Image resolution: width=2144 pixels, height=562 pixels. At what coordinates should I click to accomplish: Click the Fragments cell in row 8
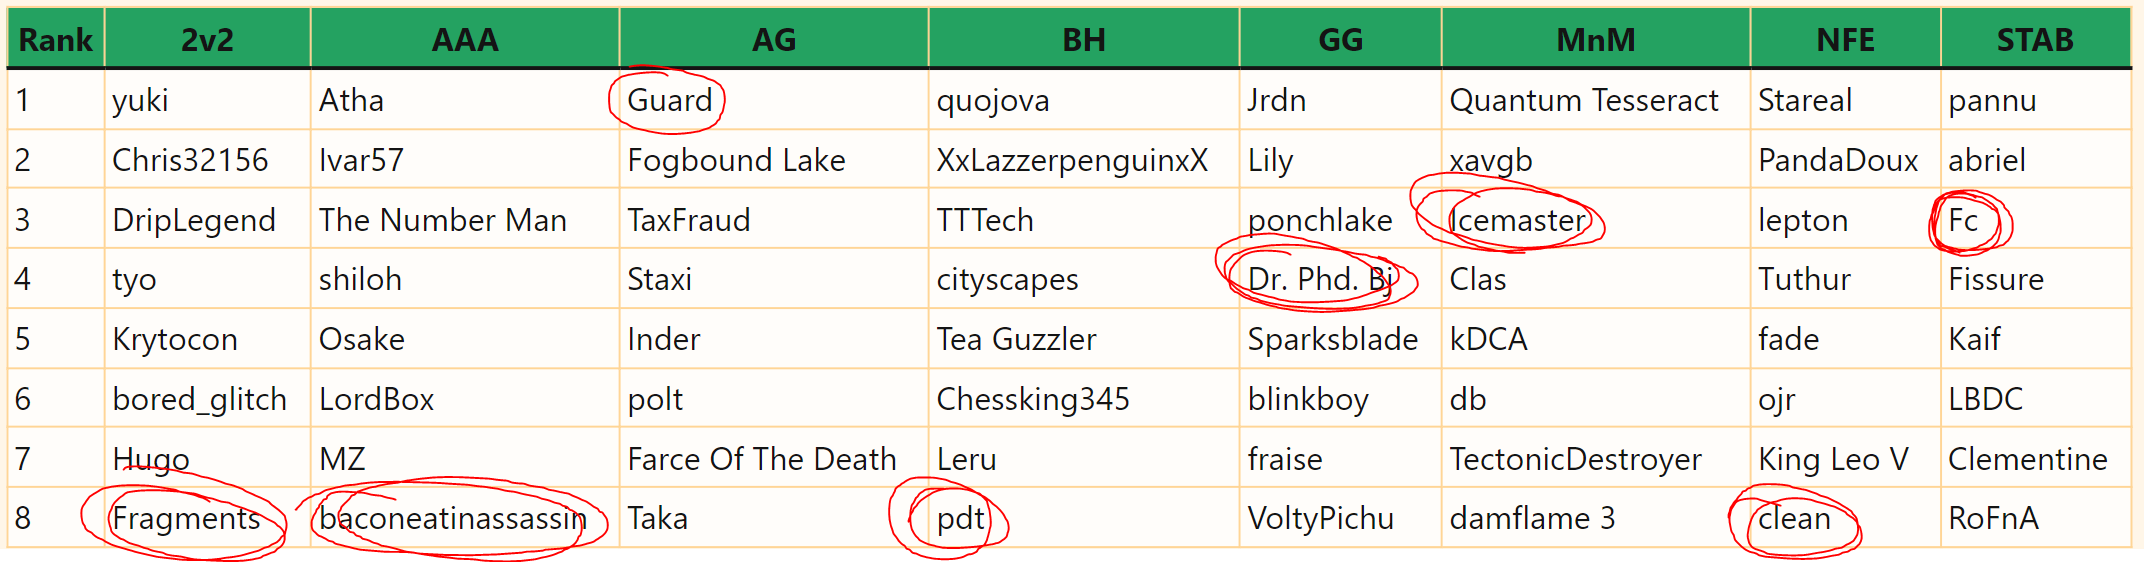point(207,518)
